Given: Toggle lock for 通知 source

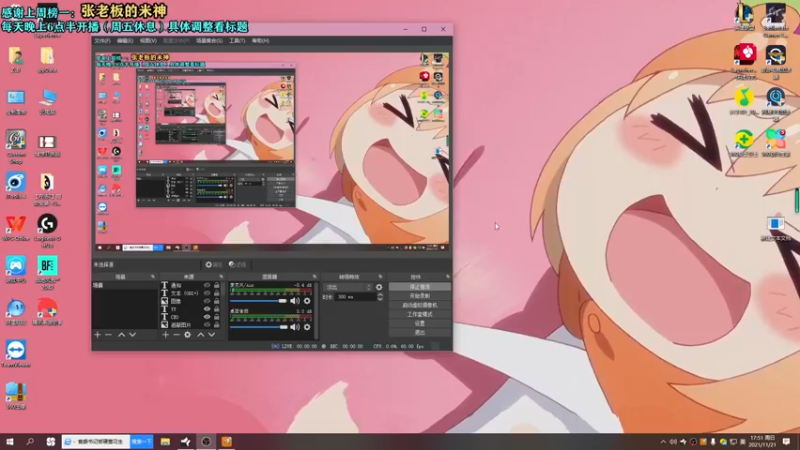Looking at the screenshot, I should [x=217, y=286].
